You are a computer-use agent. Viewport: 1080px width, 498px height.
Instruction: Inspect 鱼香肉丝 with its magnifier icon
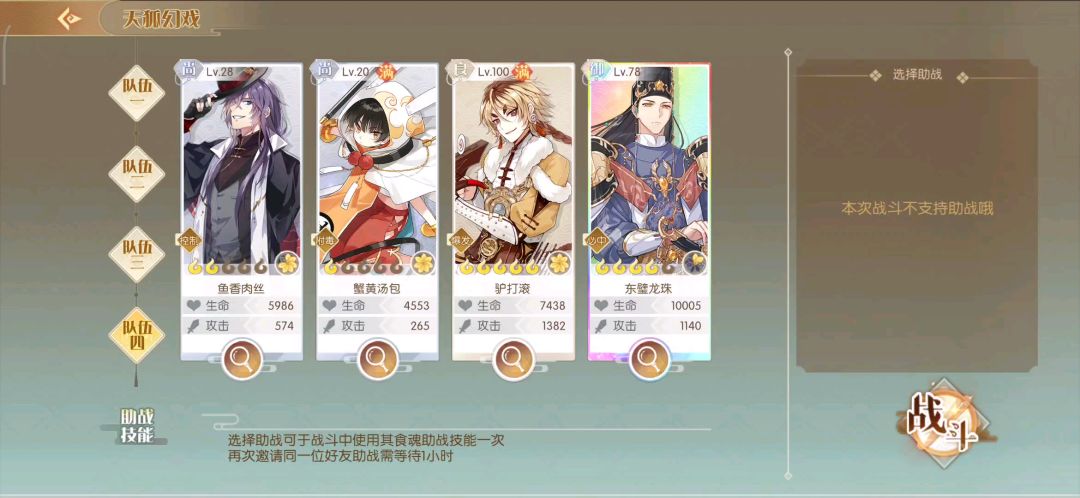242,358
